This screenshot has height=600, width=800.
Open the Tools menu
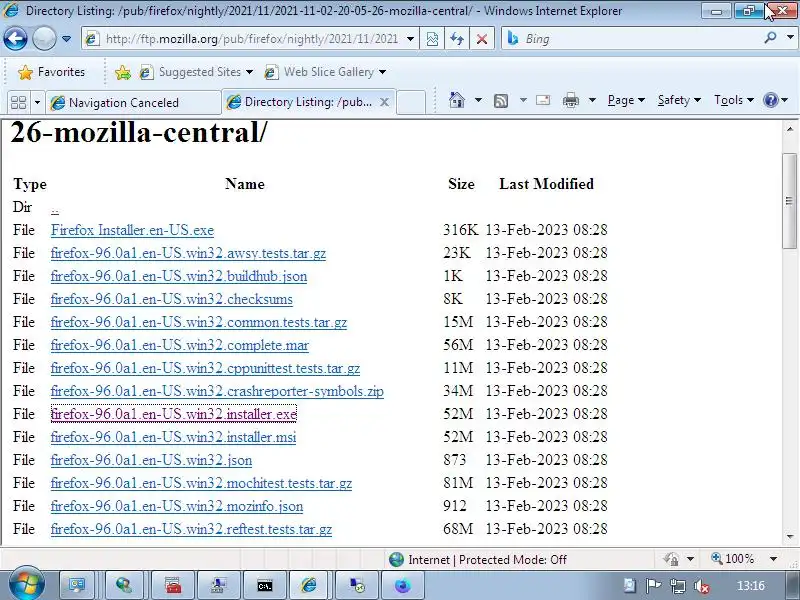pos(734,100)
